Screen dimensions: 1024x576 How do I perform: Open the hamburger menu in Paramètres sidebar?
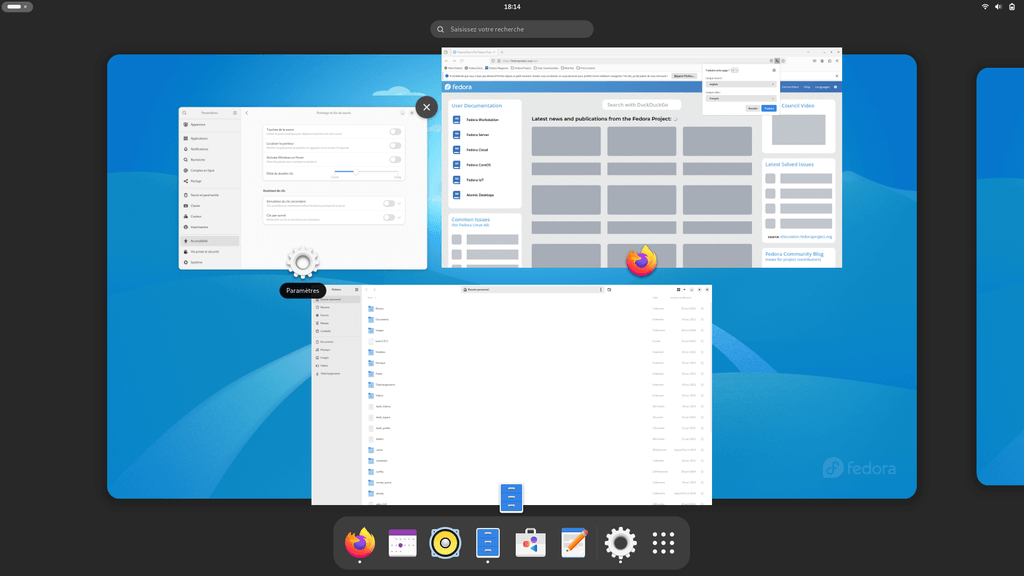[235, 113]
